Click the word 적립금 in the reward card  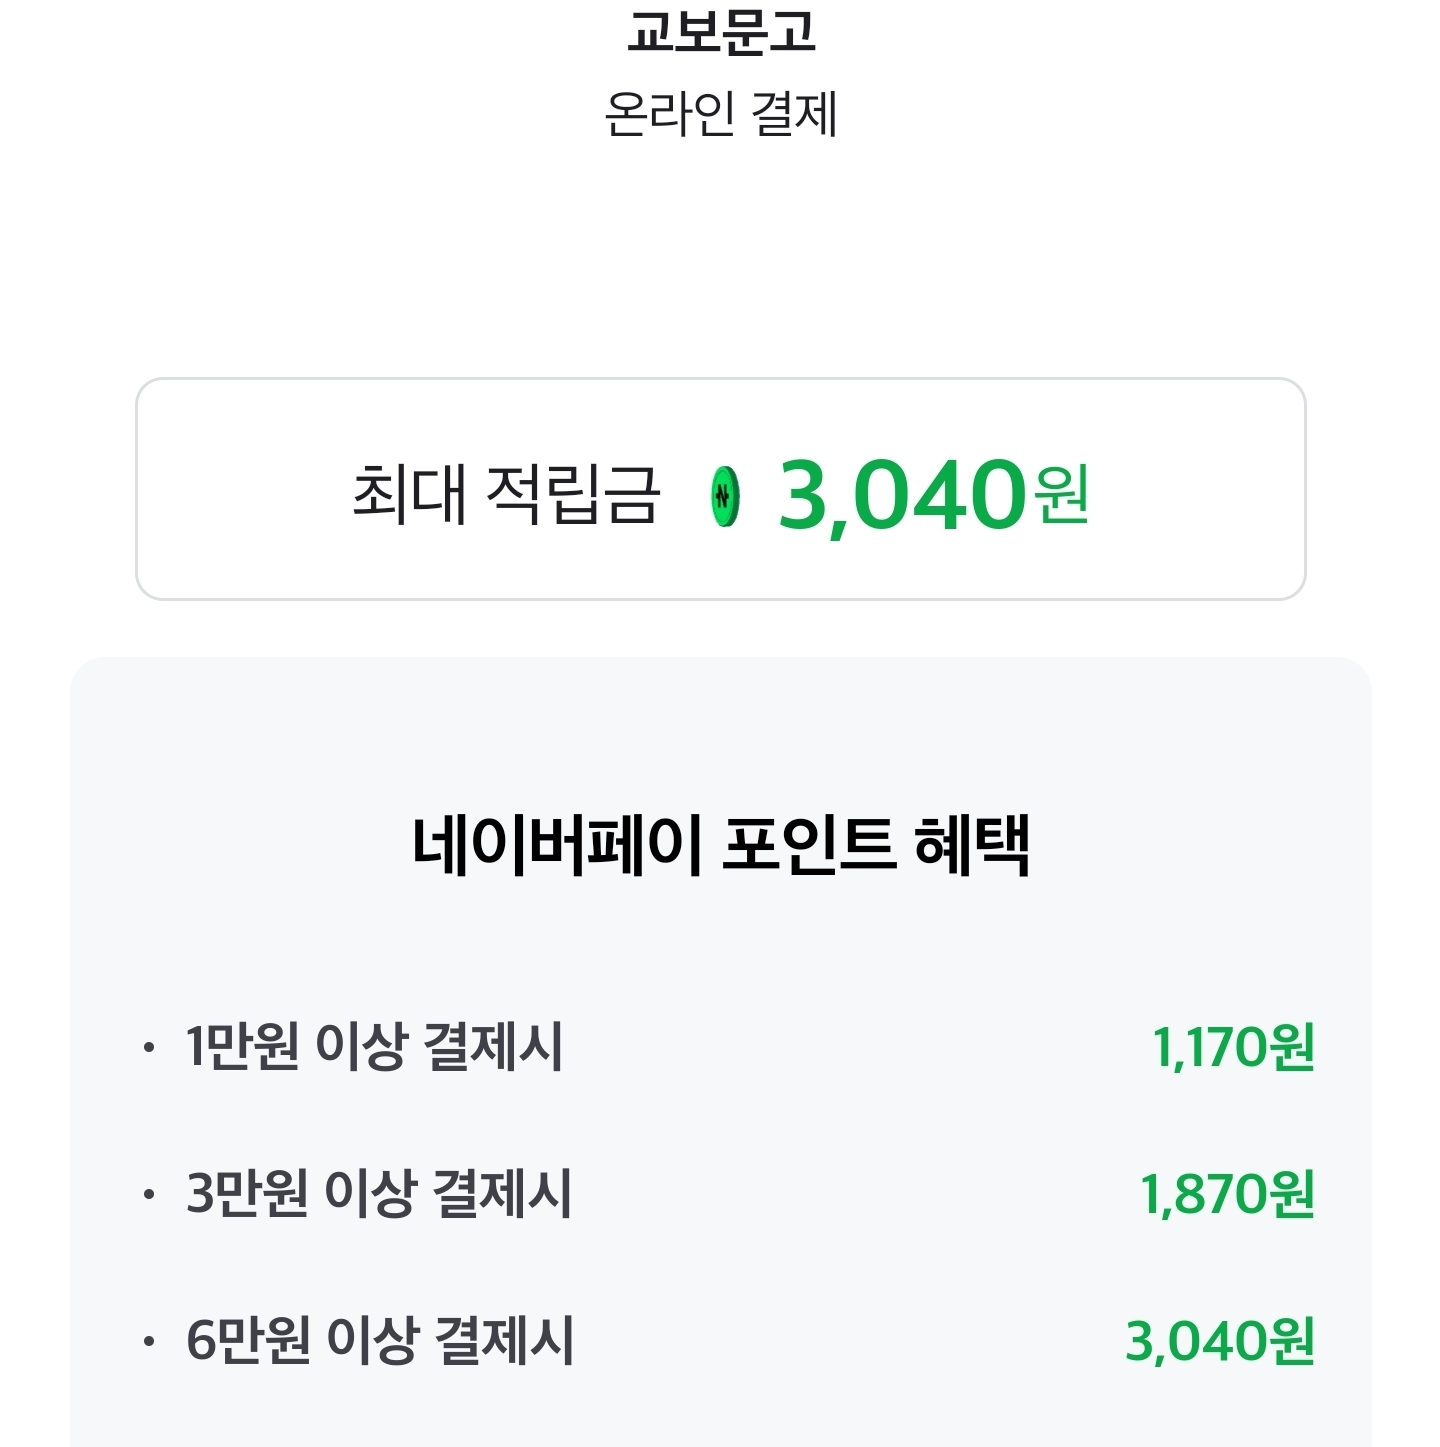(573, 494)
